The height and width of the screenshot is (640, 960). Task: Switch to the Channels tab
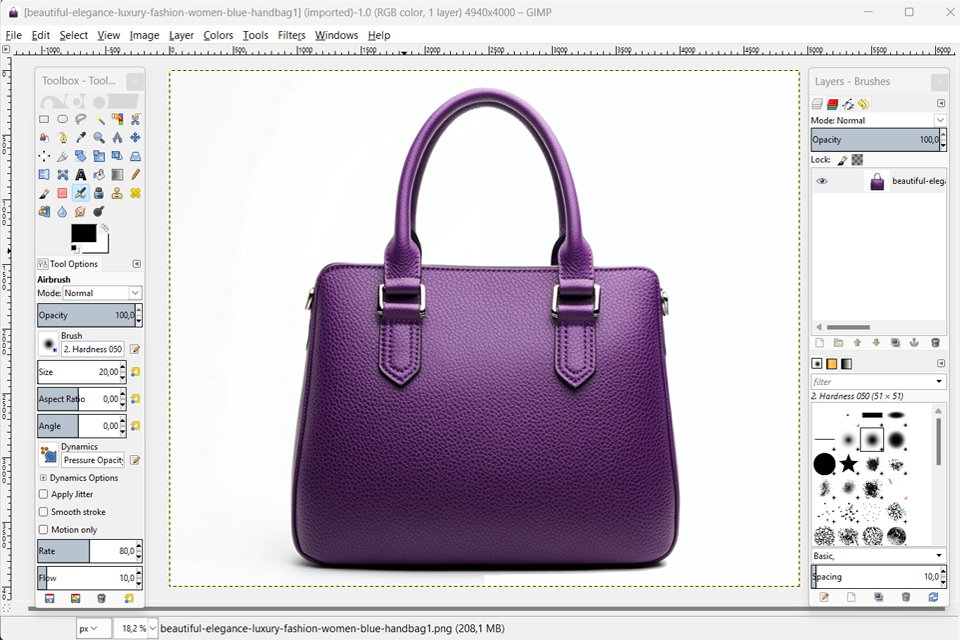coord(832,104)
